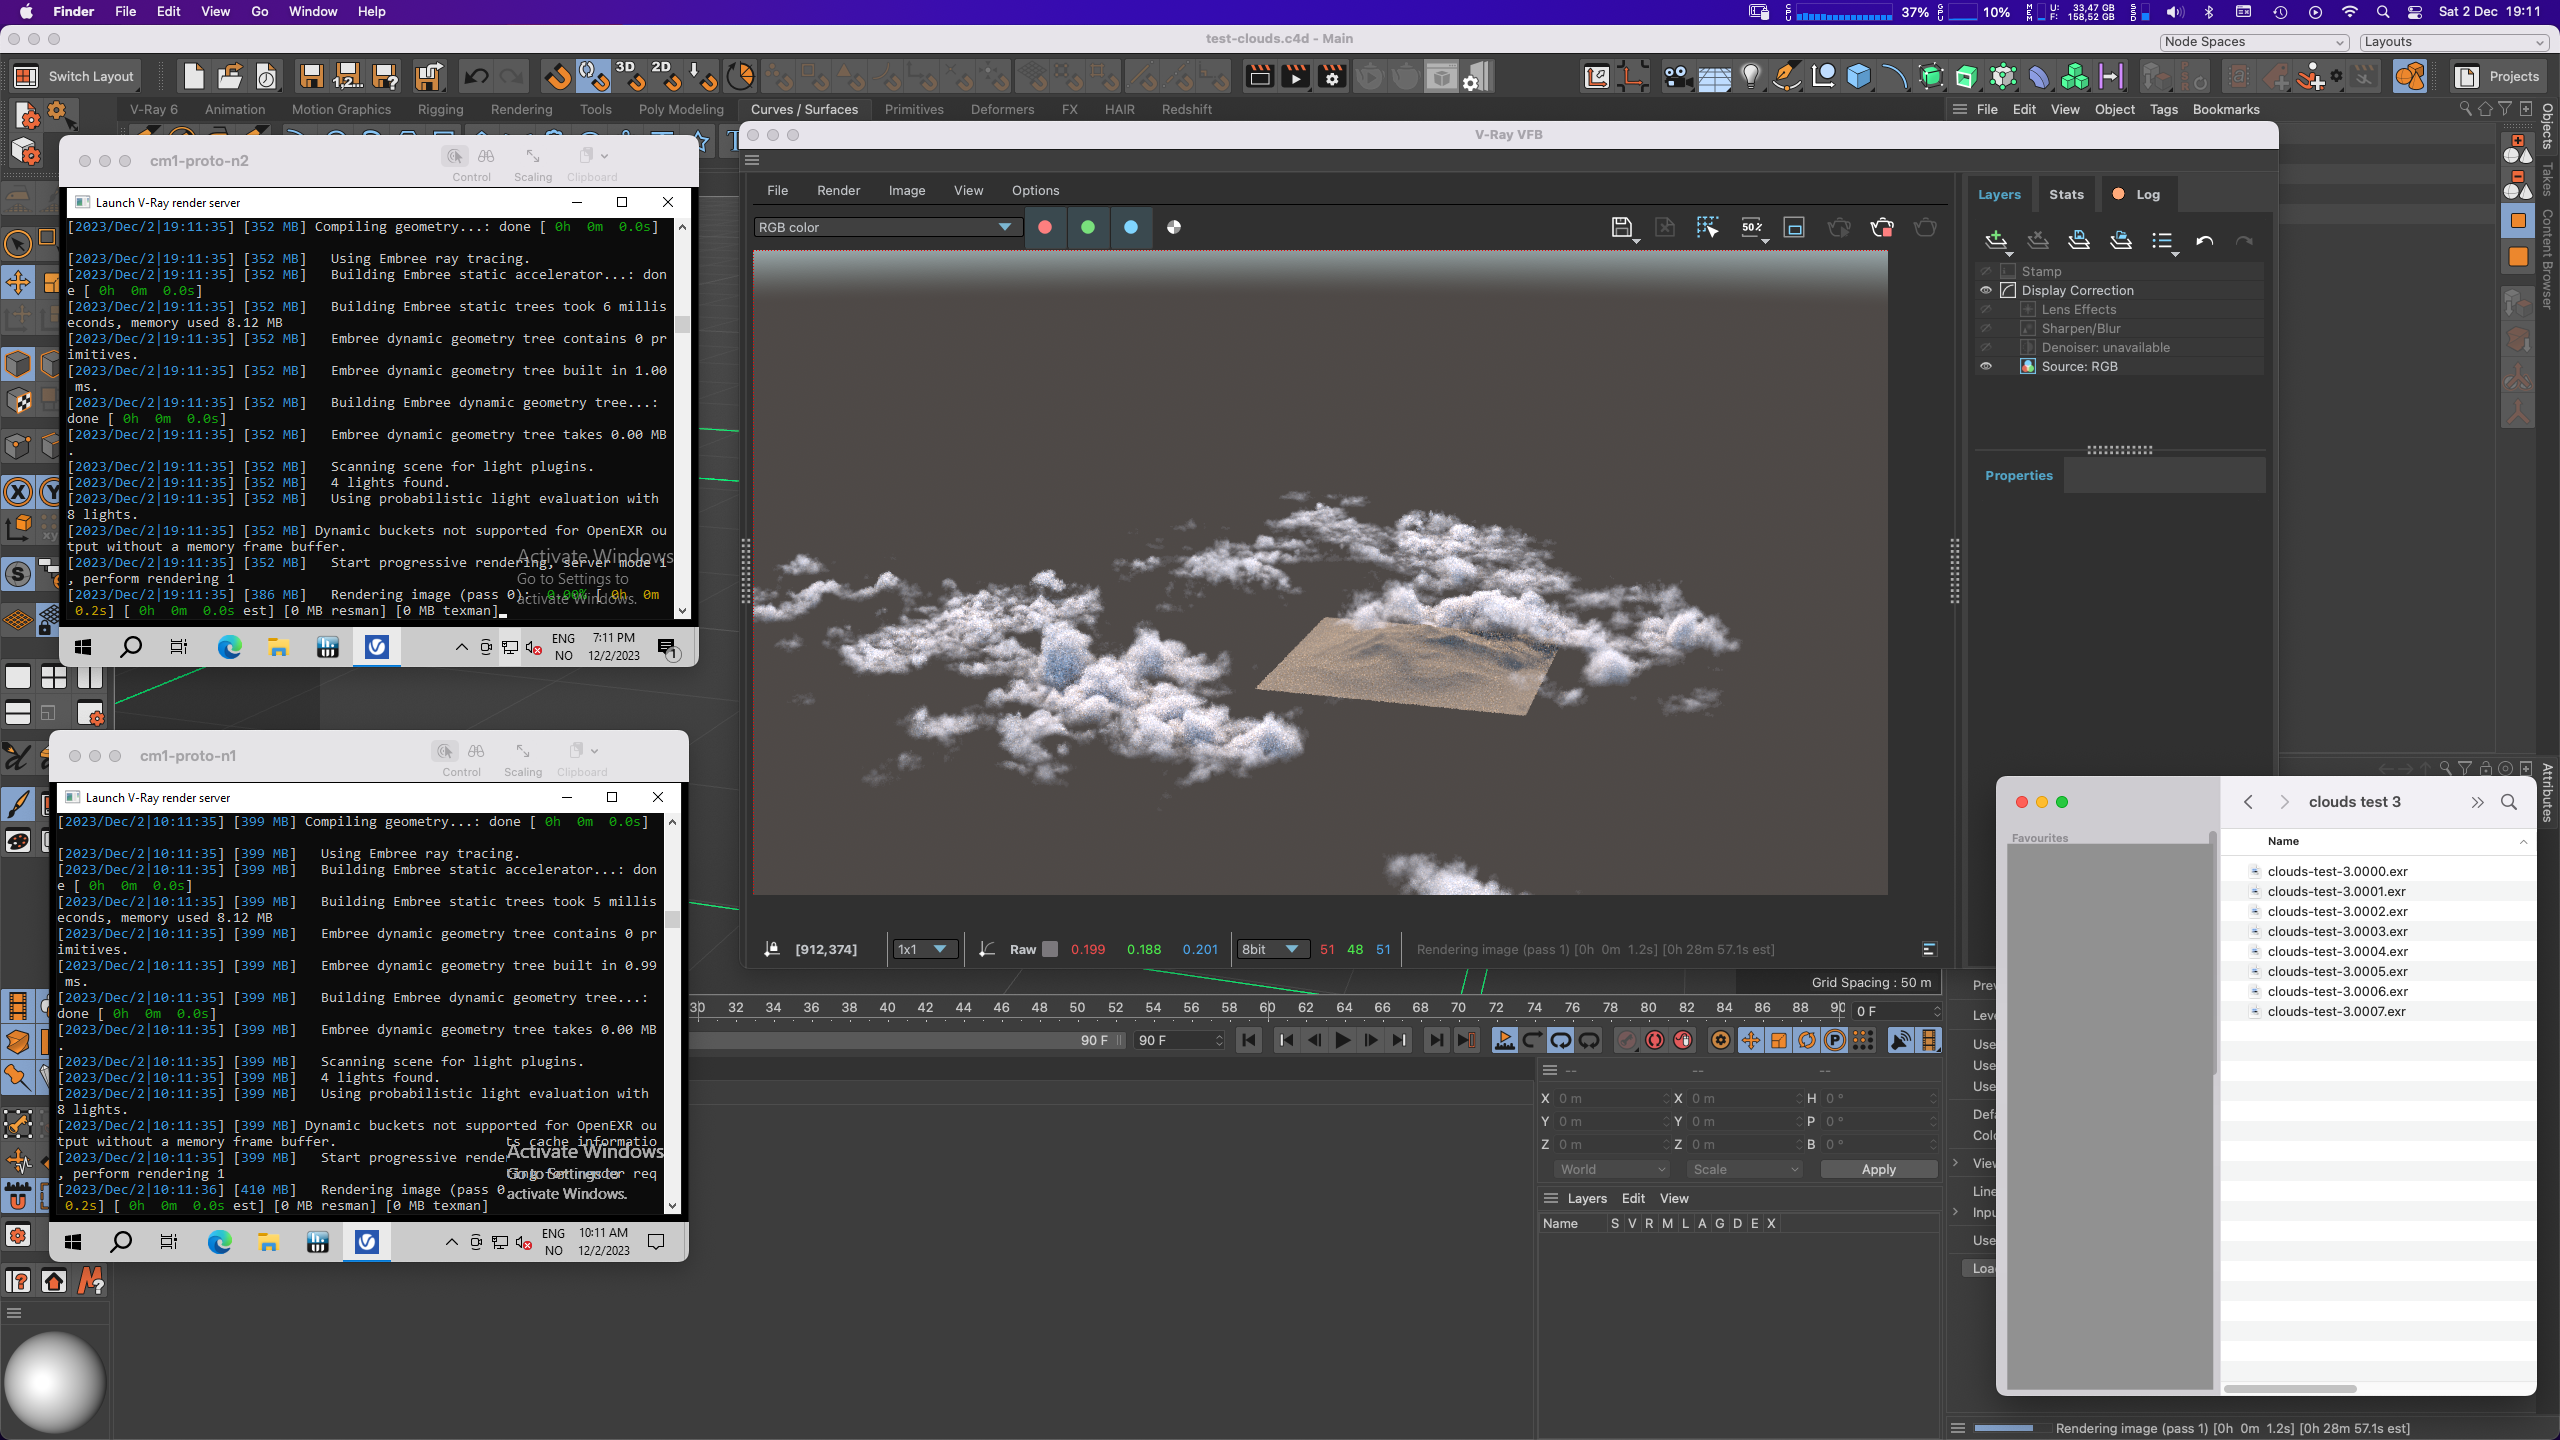Toggle the blue channel in VFB
Viewport: 2560px width, 1440px height.
click(x=1131, y=228)
